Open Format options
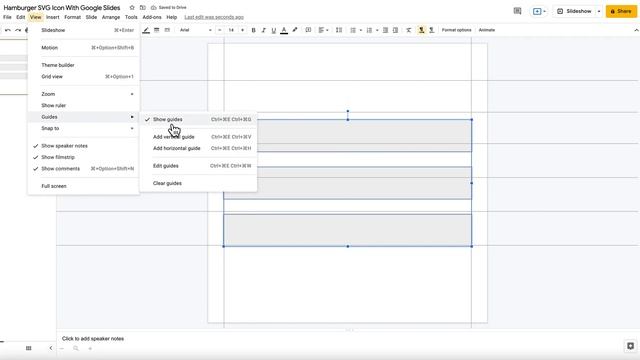 [456, 30]
